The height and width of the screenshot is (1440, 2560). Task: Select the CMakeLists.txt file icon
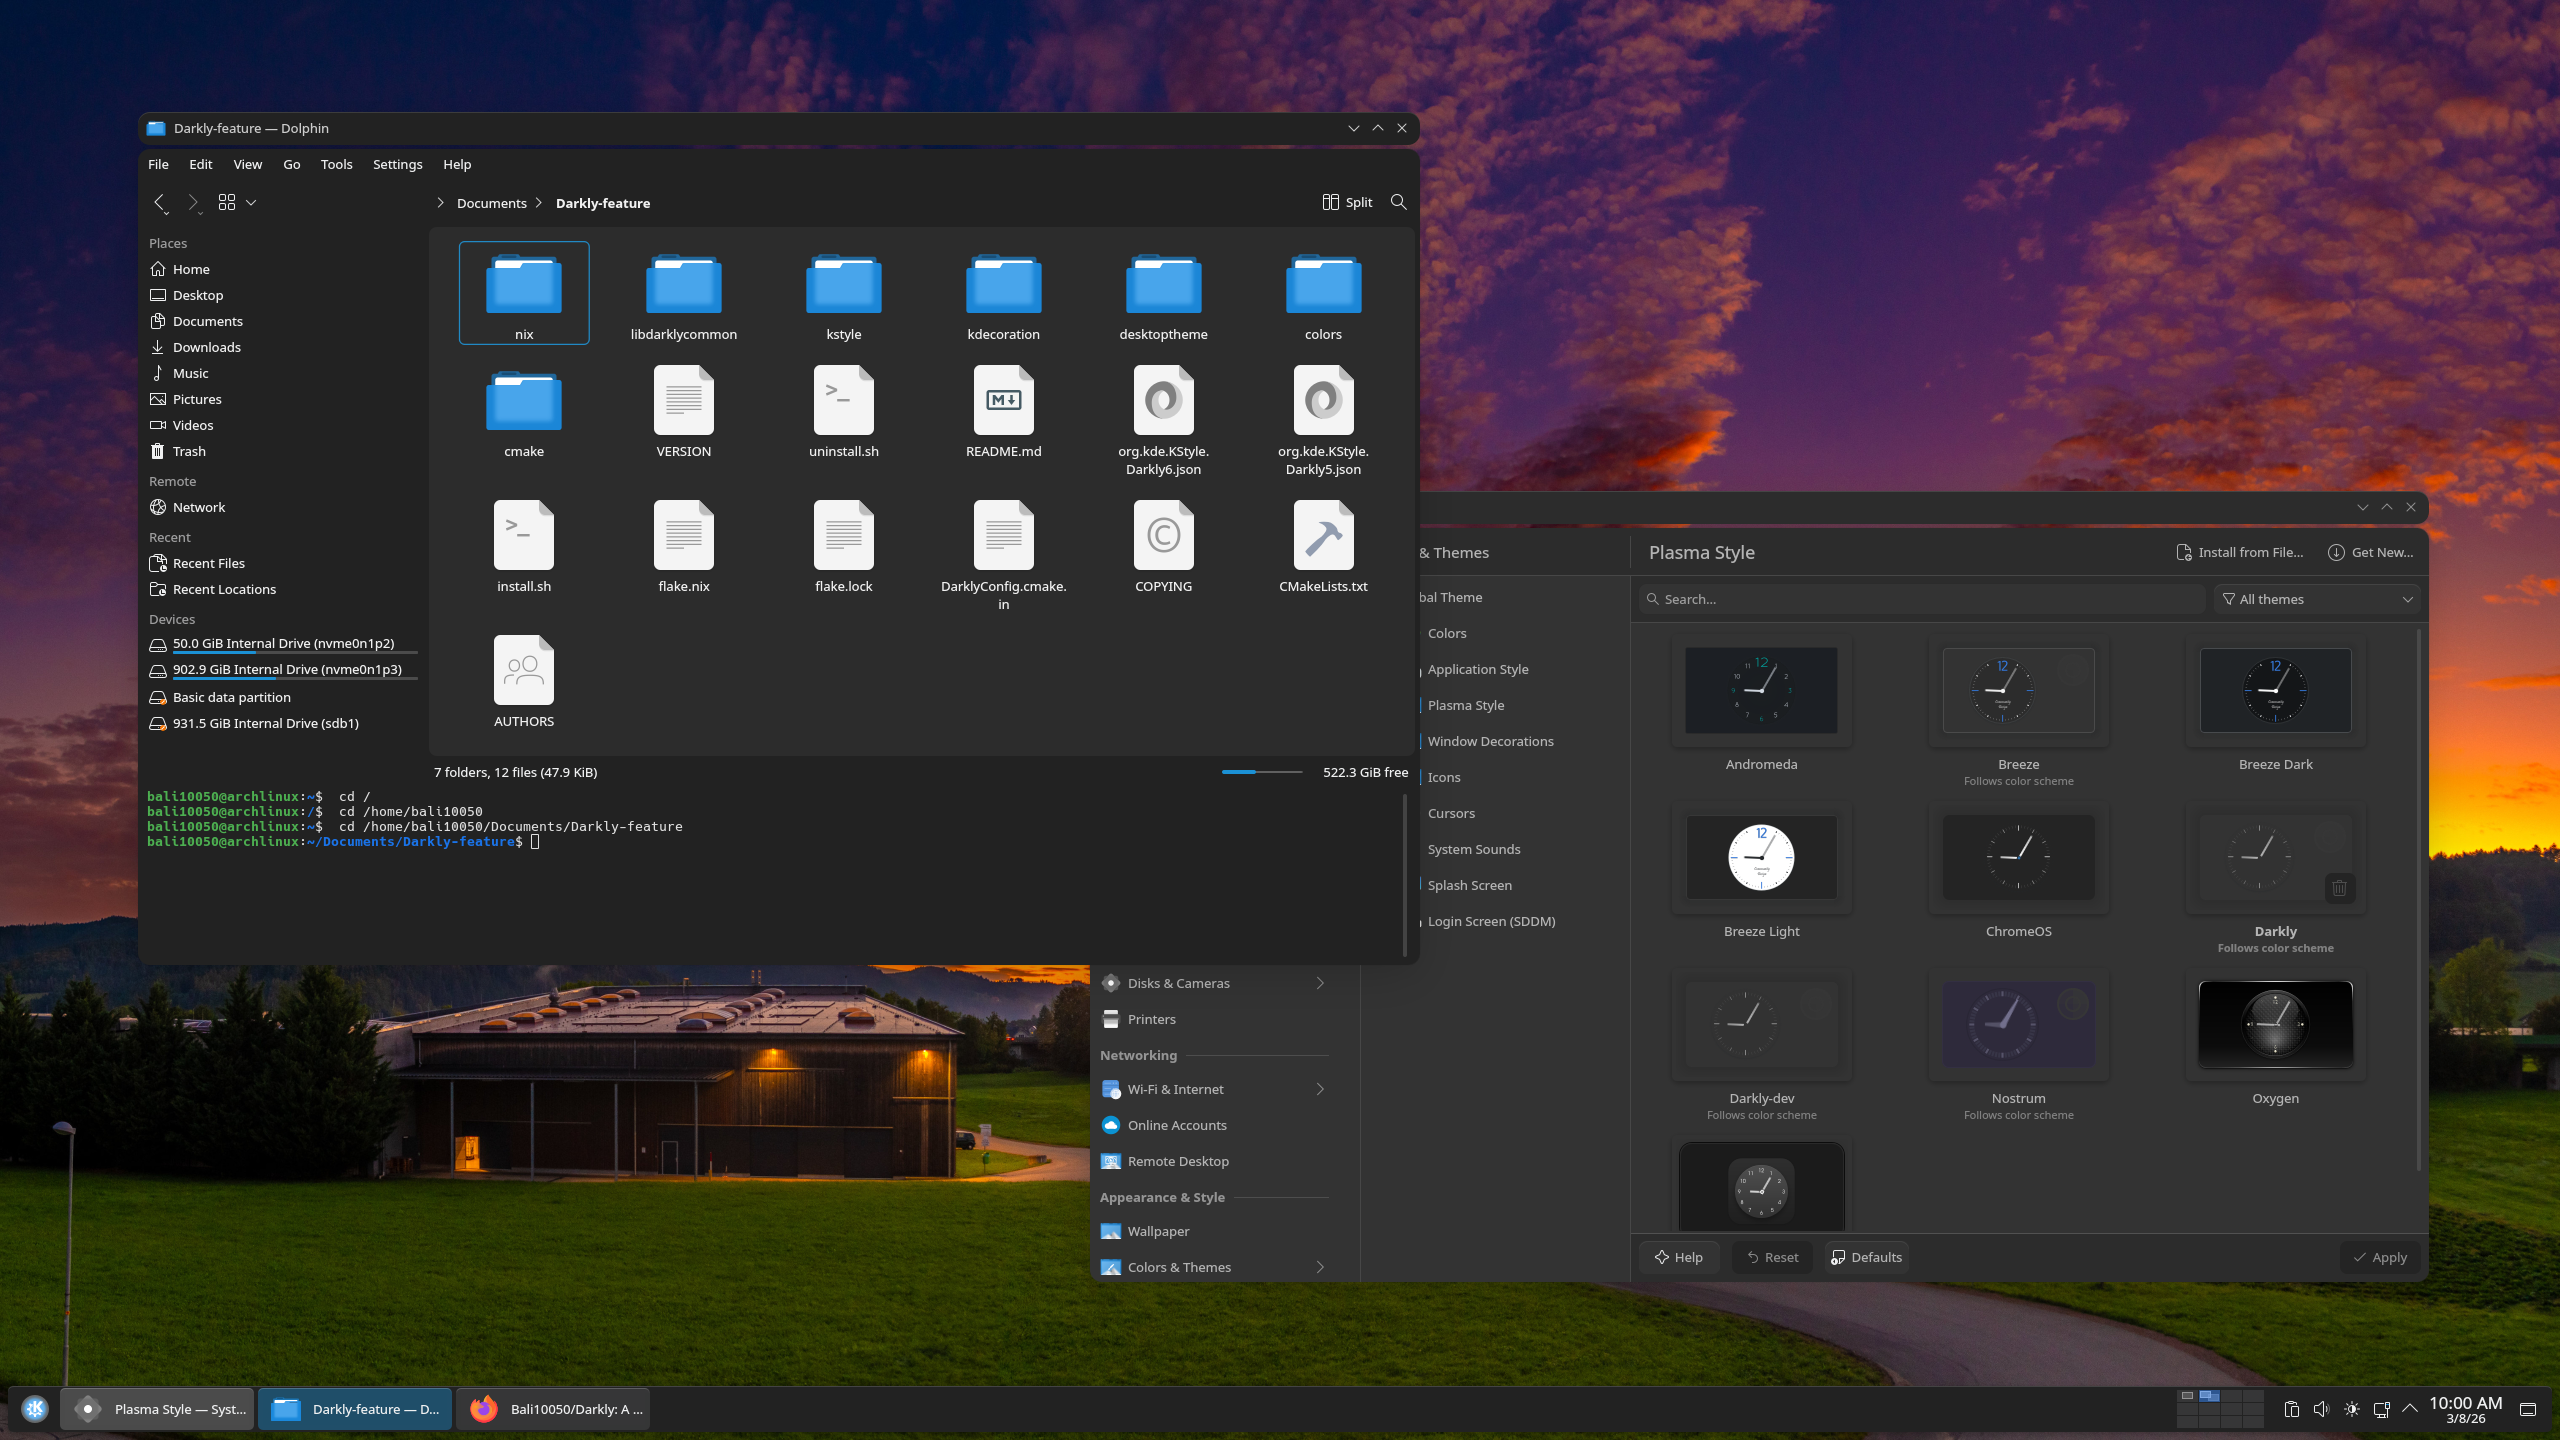[x=1323, y=535]
